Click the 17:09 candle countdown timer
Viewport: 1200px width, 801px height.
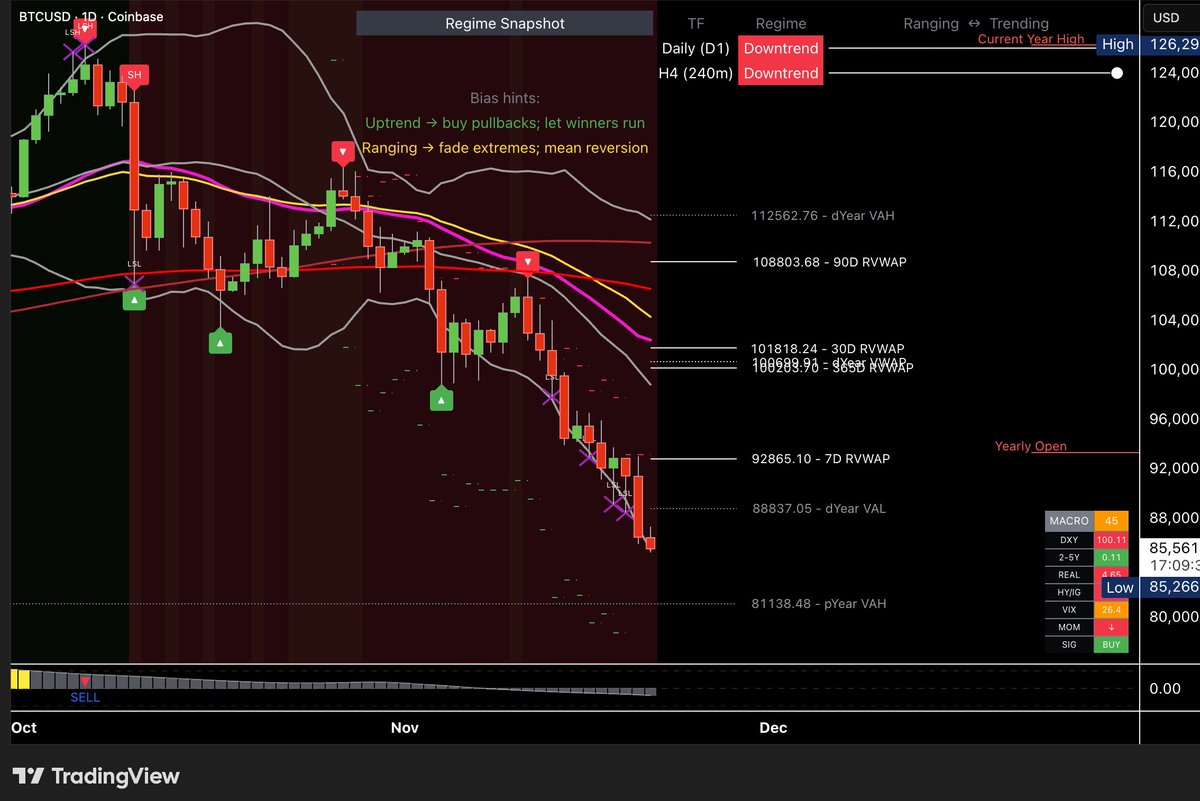pos(1173,564)
